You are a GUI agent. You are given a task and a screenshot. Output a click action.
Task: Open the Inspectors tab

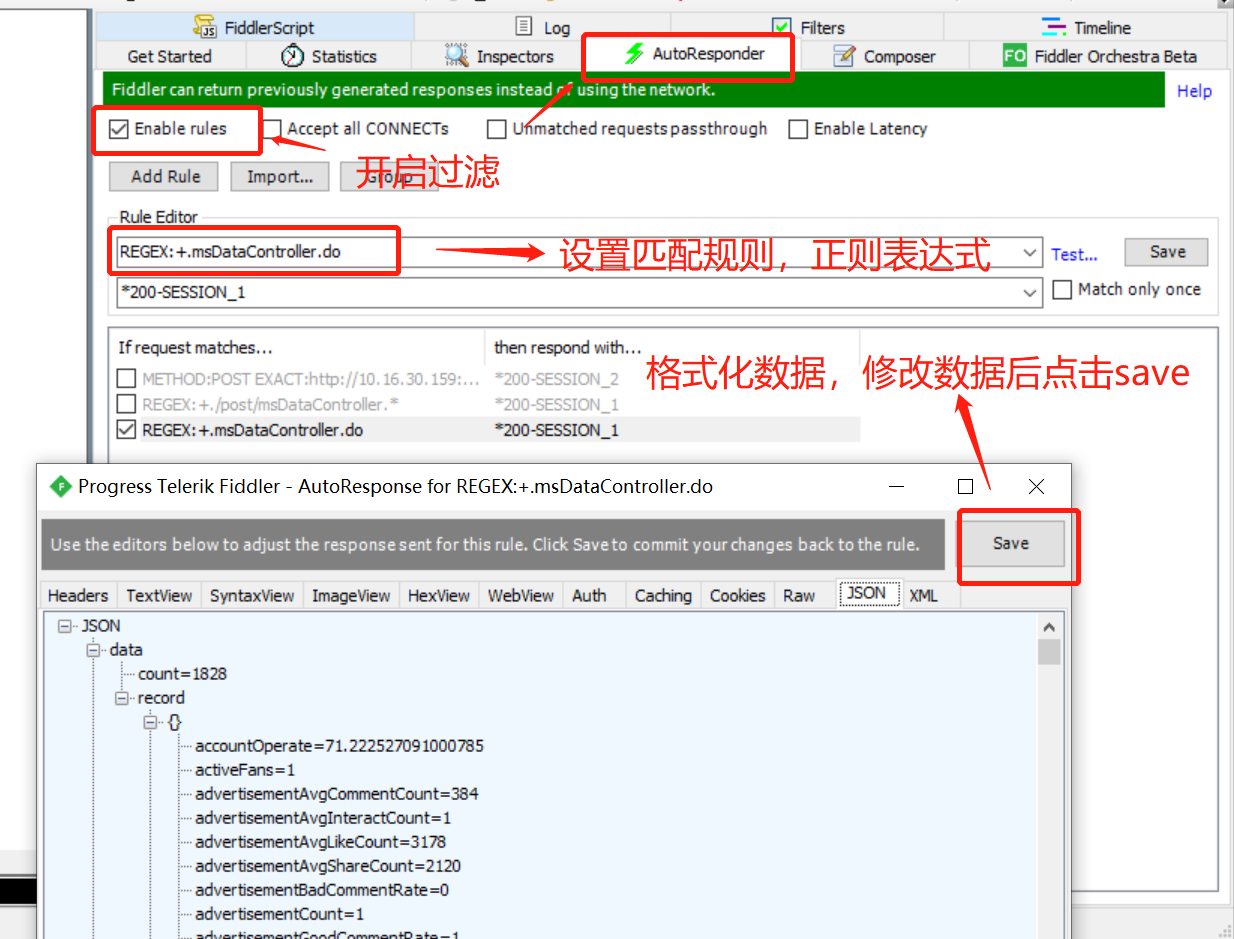(497, 56)
